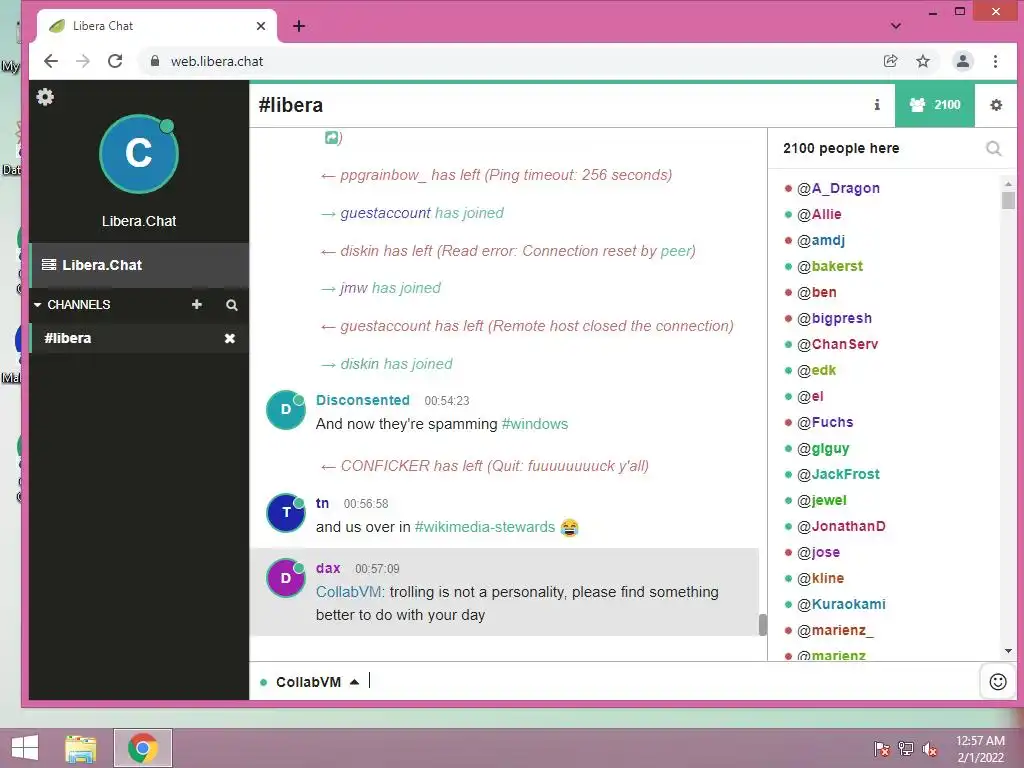The width and height of the screenshot is (1024, 768).
Task: Search people list with magnifier icon
Action: [x=993, y=149]
